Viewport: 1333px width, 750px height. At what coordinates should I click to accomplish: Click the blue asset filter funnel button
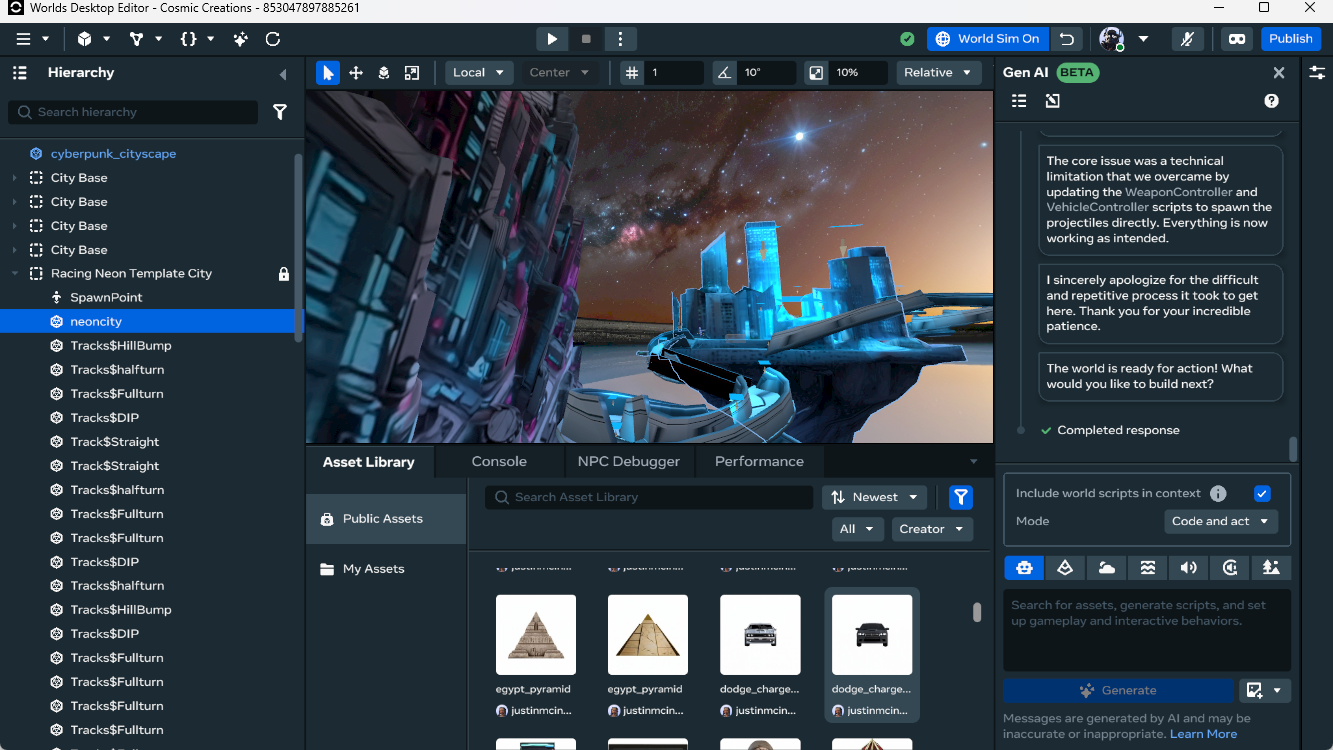(961, 497)
